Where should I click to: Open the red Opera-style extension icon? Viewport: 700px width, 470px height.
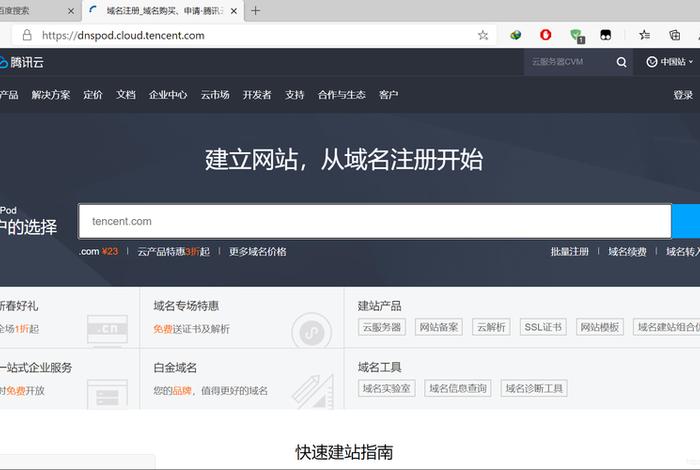click(546, 35)
